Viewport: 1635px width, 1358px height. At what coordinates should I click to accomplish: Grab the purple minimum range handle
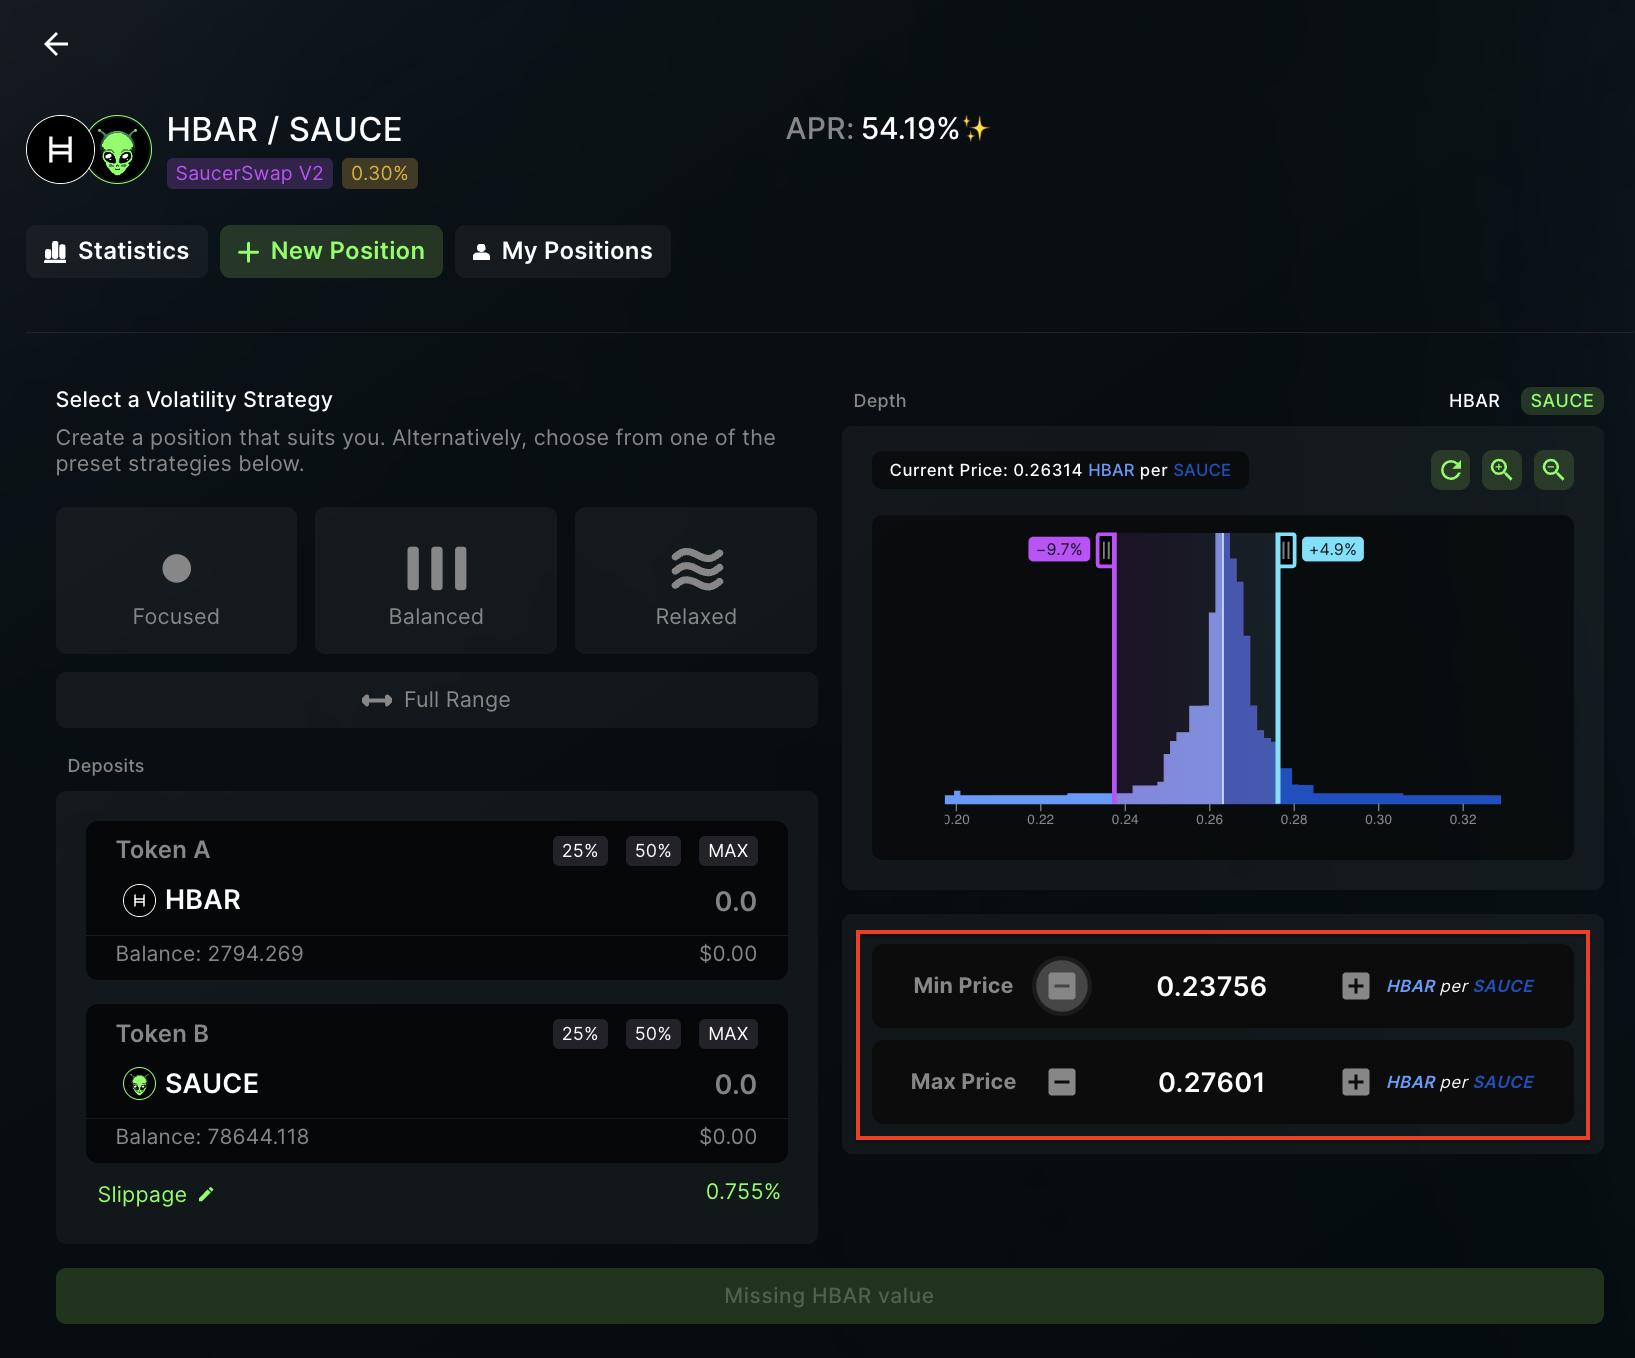1106,550
